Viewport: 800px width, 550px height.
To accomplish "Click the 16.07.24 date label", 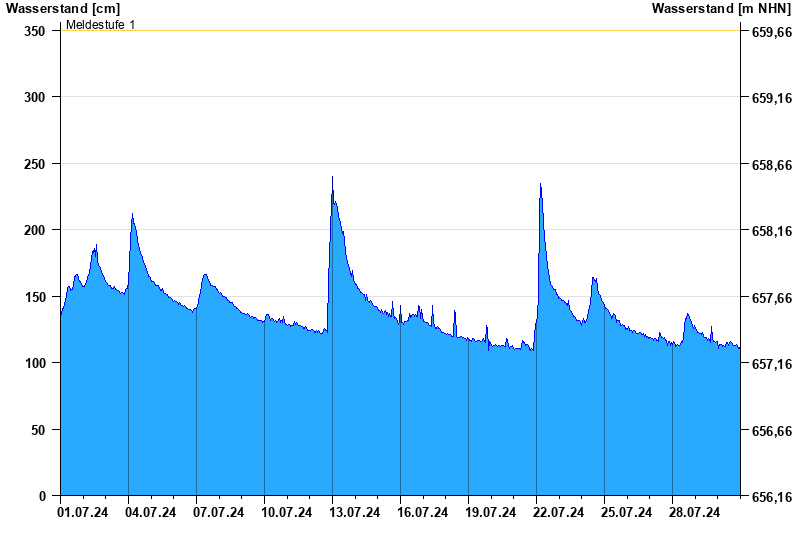I will 422,512.
